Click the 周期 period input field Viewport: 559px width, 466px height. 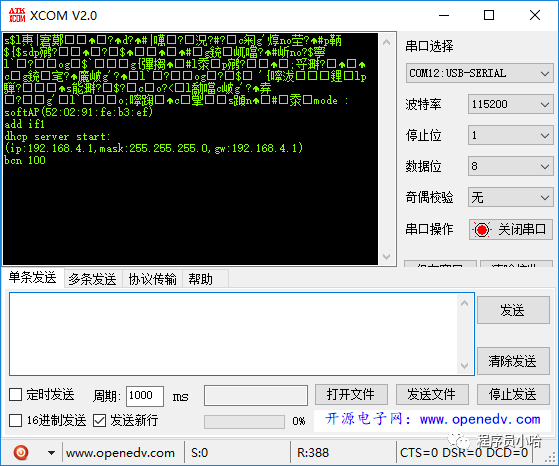tap(145, 396)
